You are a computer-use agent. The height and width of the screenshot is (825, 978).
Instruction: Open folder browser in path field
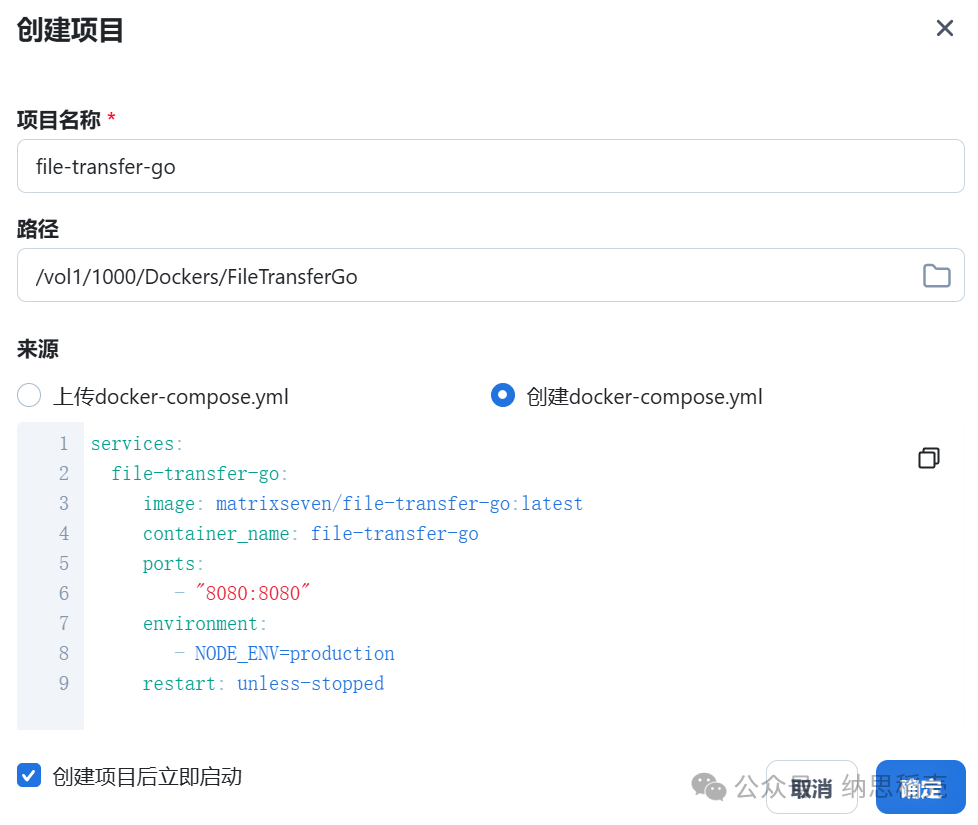[936, 276]
